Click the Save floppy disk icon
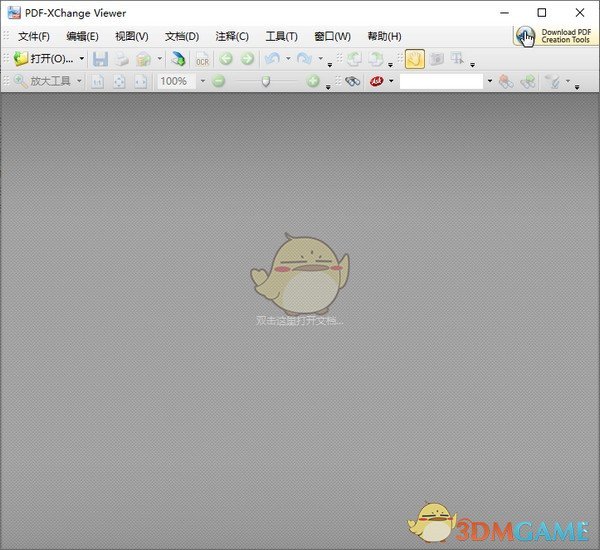This screenshot has width=600, height=550. point(100,59)
